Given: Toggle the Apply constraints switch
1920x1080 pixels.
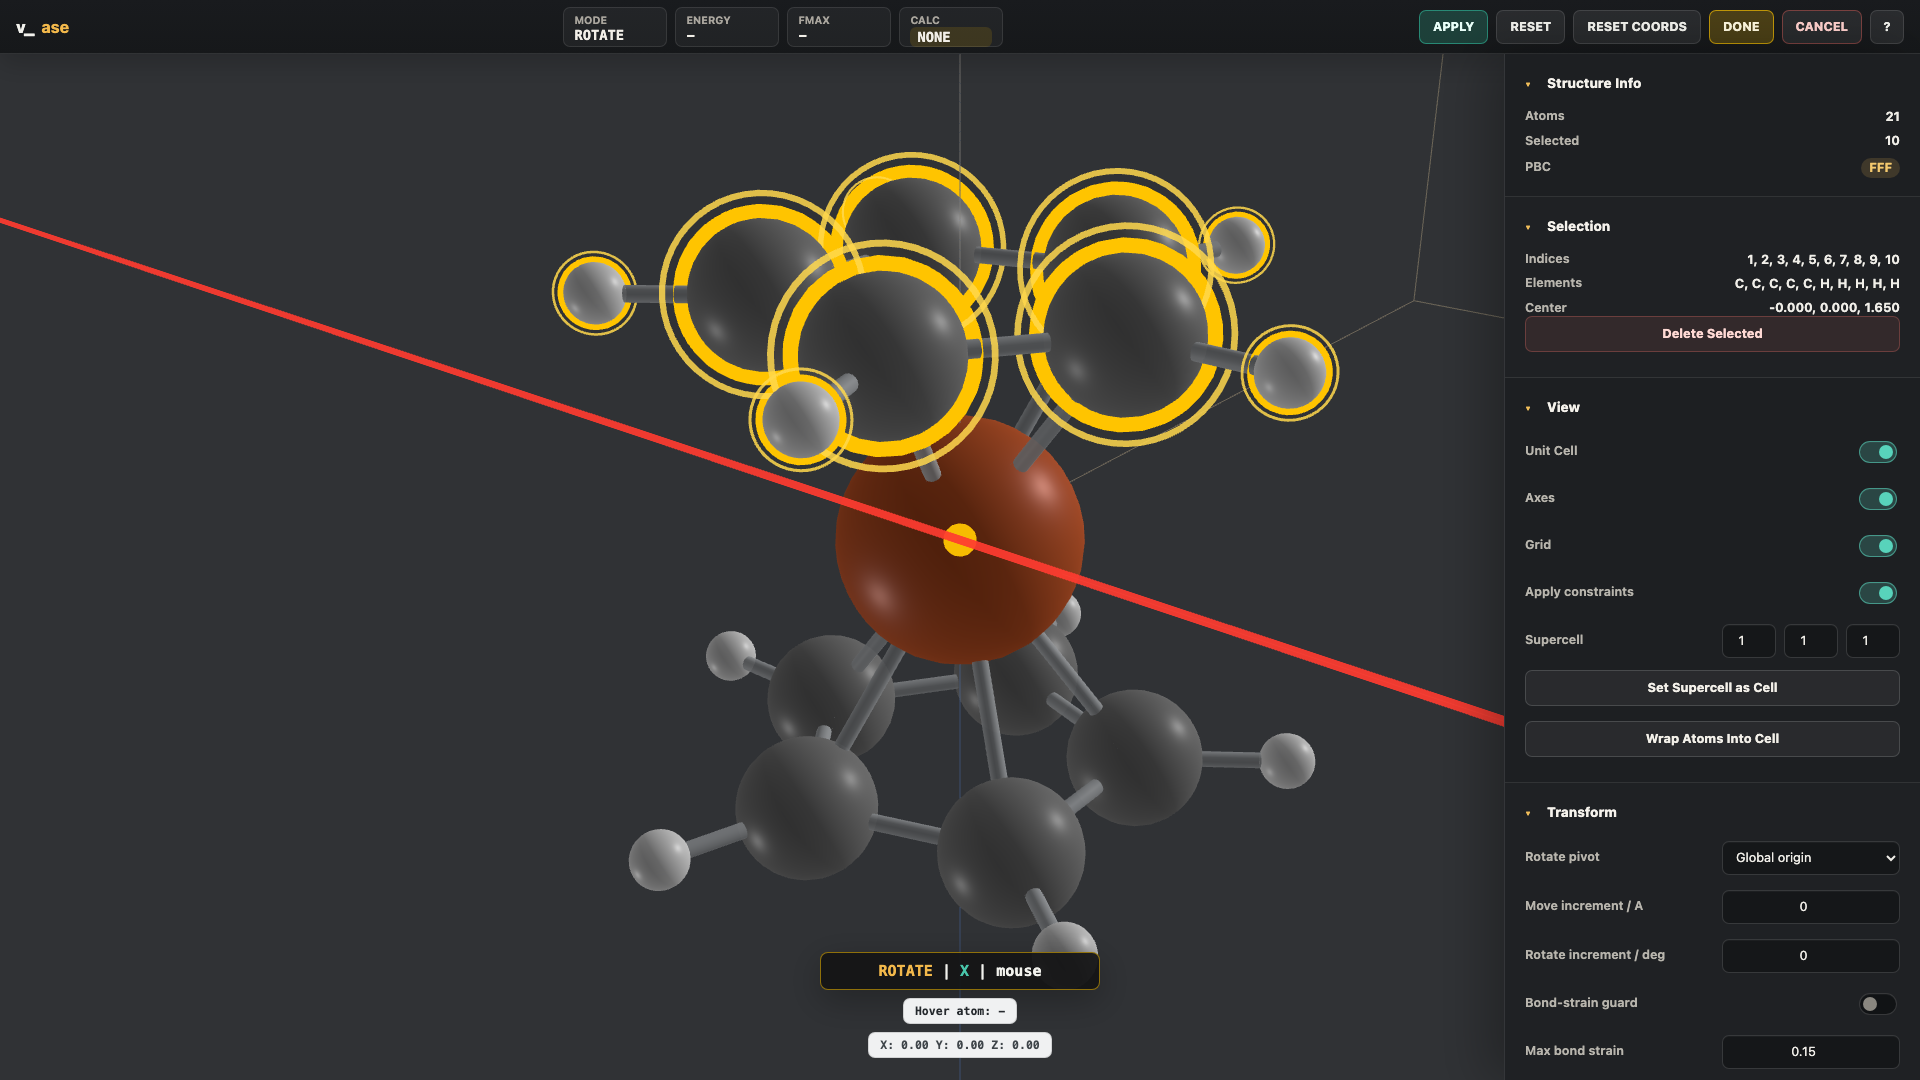Looking at the screenshot, I should point(1877,593).
